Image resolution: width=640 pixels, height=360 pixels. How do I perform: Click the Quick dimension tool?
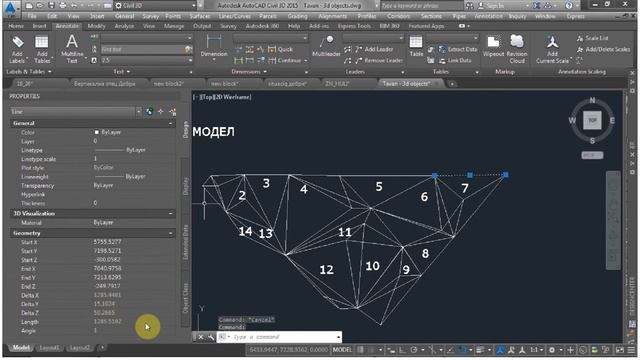(281, 49)
